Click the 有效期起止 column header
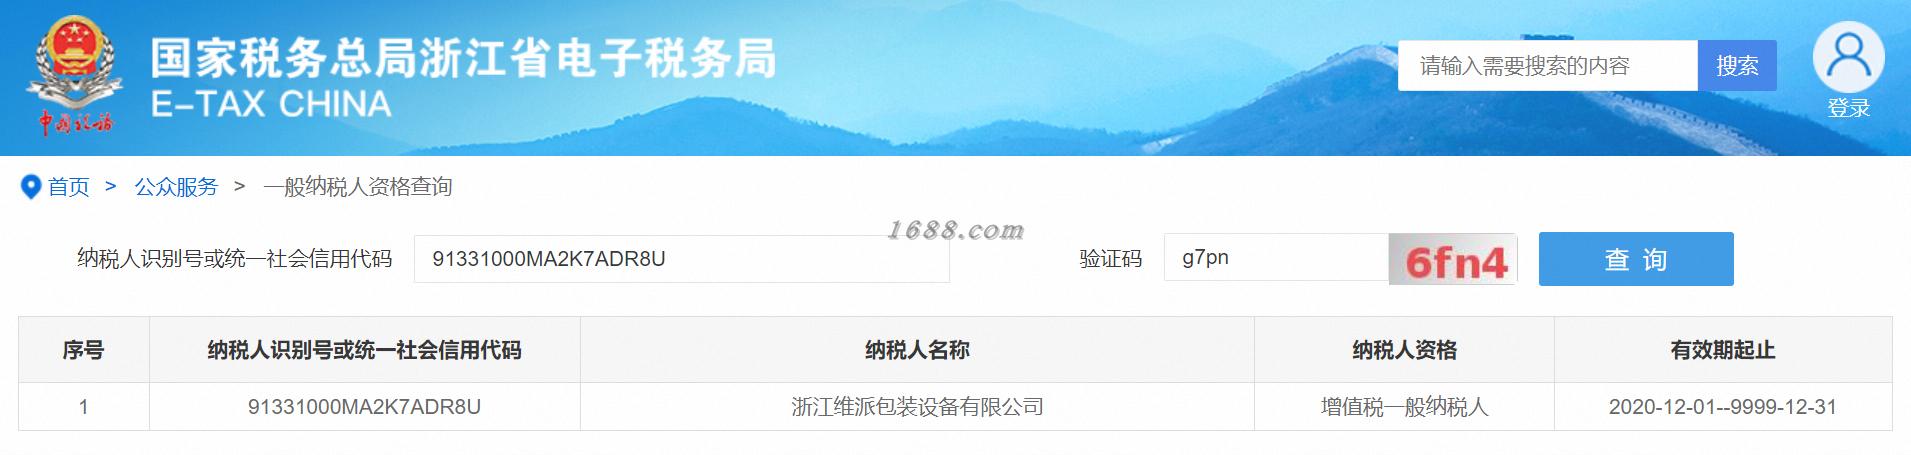The height and width of the screenshot is (455, 1911). click(x=1722, y=350)
